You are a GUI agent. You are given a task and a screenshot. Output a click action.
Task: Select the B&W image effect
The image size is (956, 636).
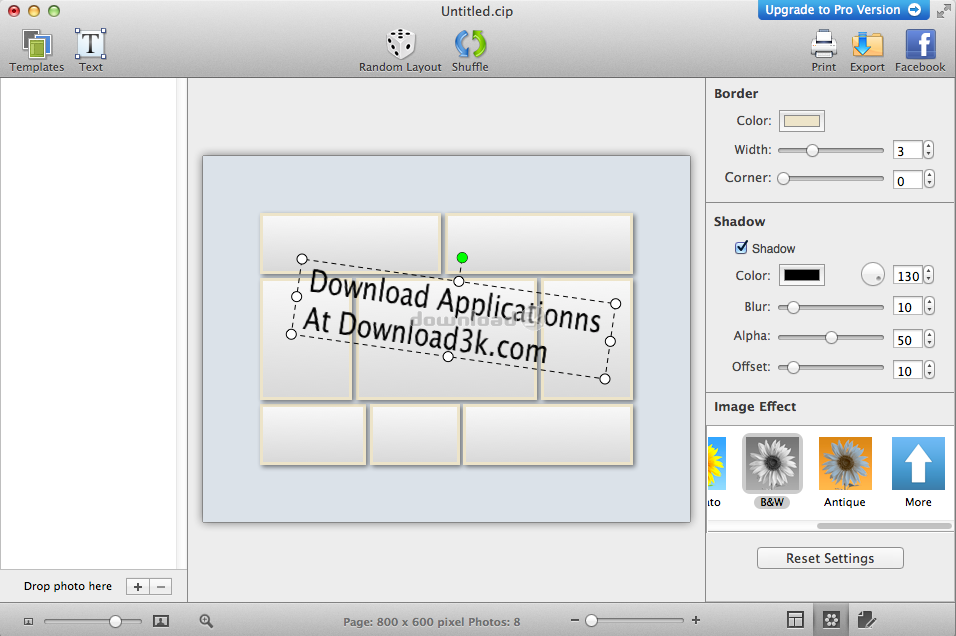point(772,471)
